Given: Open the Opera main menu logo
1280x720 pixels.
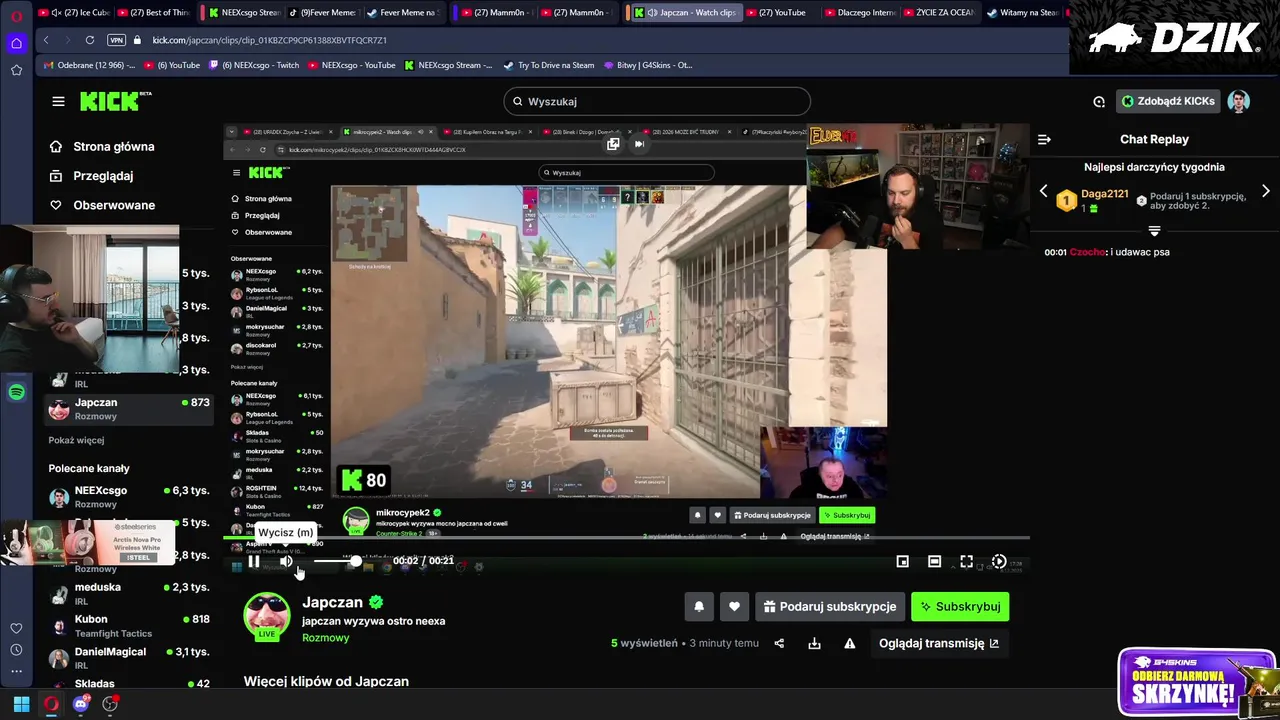Looking at the screenshot, I should 16,16.
